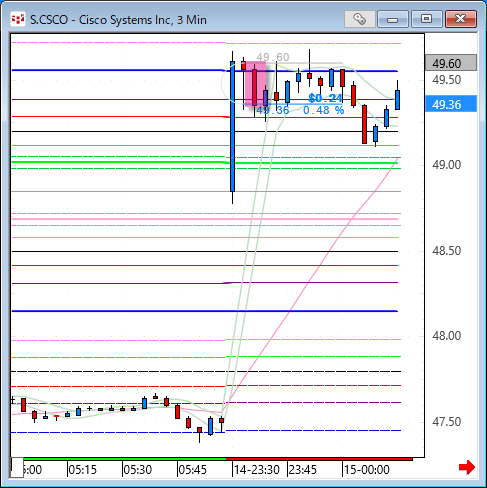Click the 23:45 time axis label

[303, 470]
